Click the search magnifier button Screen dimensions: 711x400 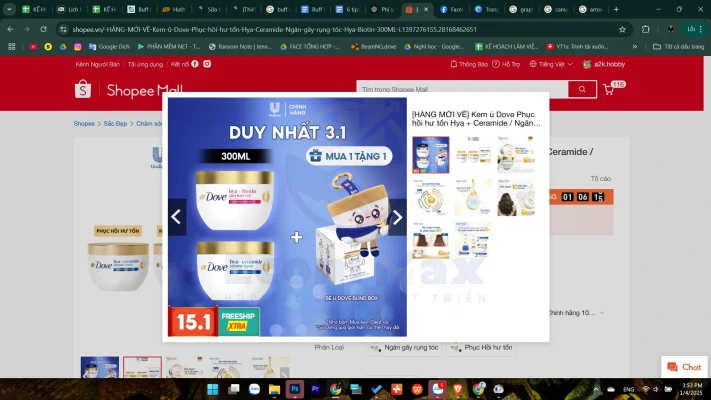pyautogui.click(x=582, y=89)
